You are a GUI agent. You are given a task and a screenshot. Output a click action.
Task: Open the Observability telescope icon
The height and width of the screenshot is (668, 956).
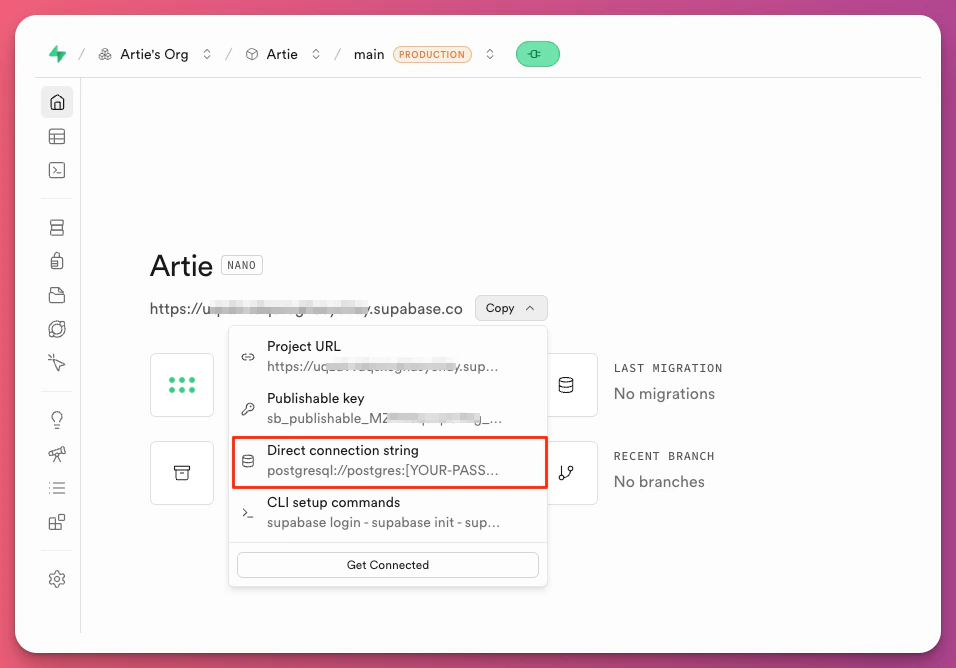point(57,453)
